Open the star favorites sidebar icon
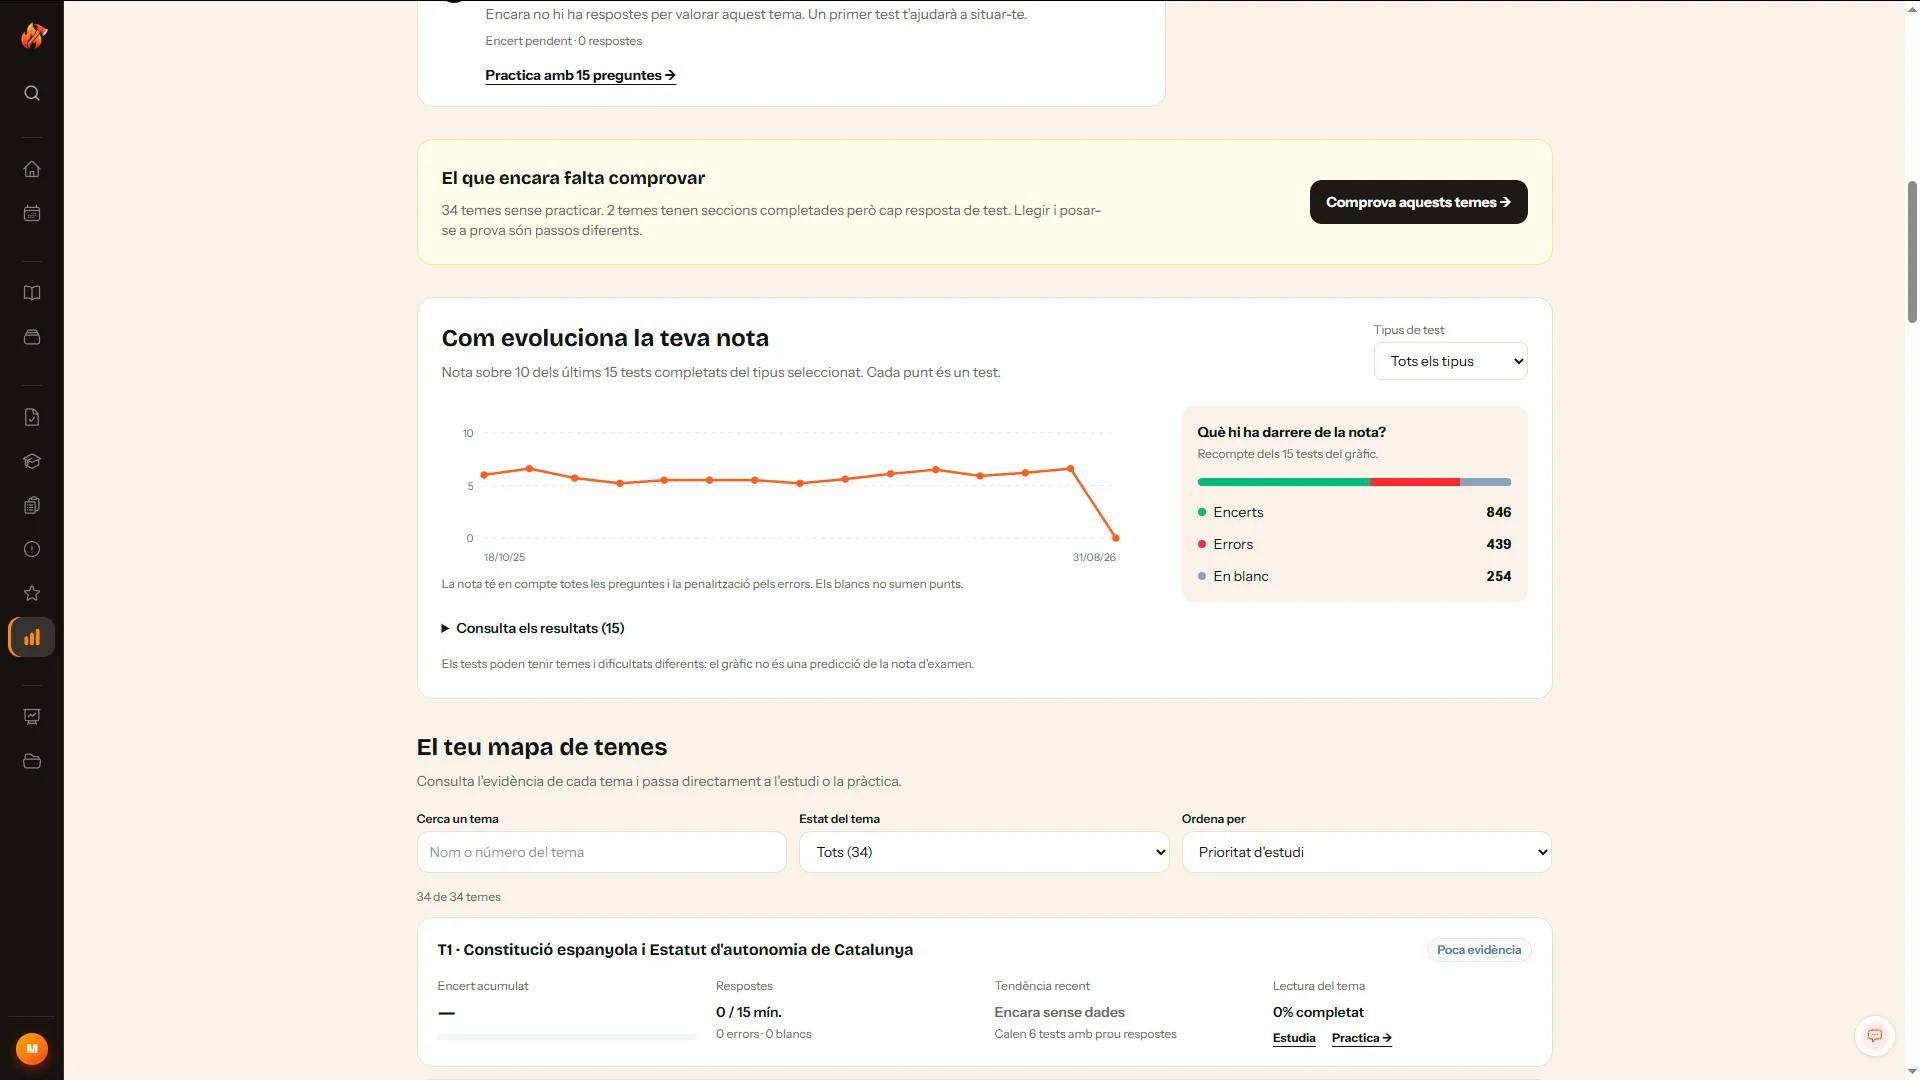Image resolution: width=1920 pixels, height=1080 pixels. click(x=32, y=593)
